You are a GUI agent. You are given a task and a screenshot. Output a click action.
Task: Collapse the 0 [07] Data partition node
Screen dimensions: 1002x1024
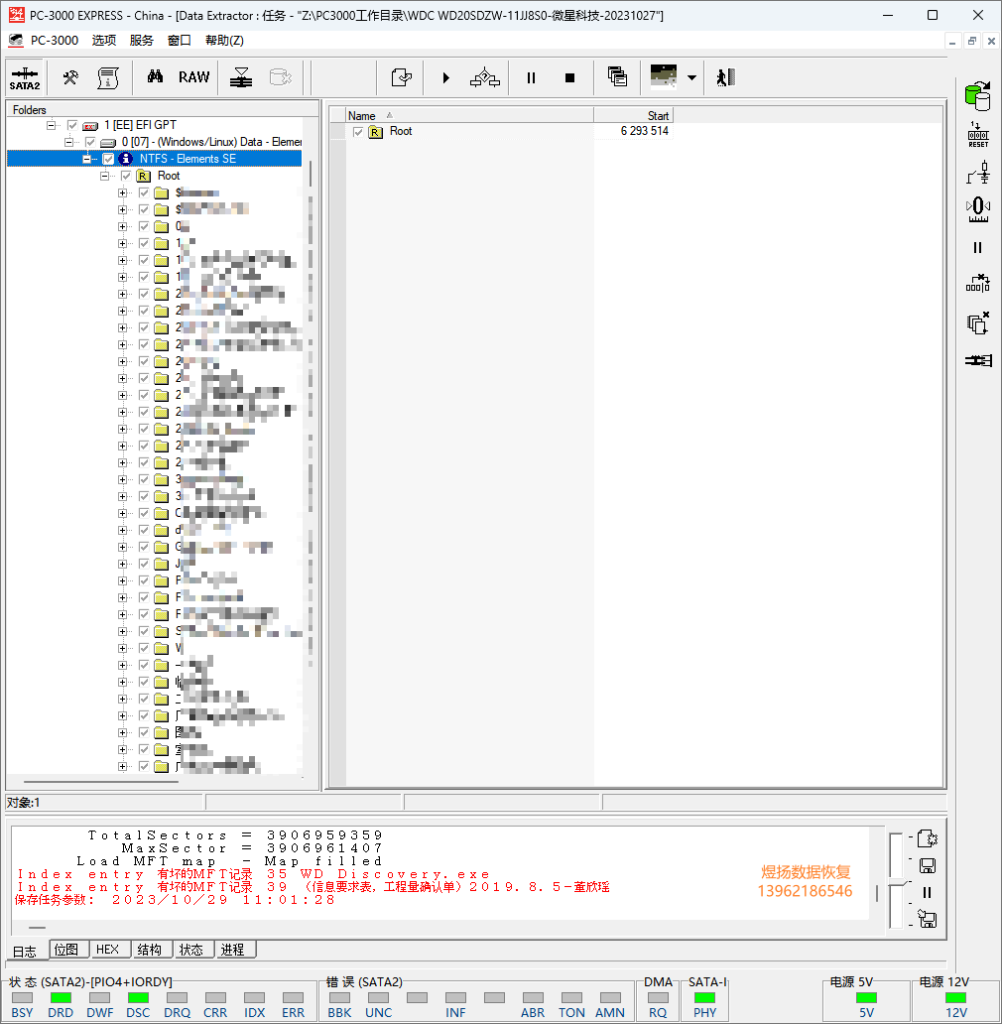tap(69, 142)
